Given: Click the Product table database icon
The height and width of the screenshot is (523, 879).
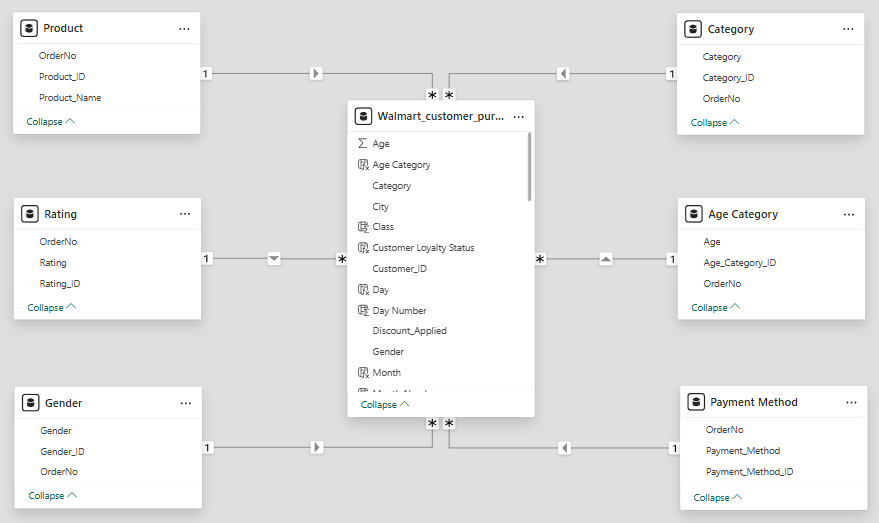Looking at the screenshot, I should click(29, 28).
